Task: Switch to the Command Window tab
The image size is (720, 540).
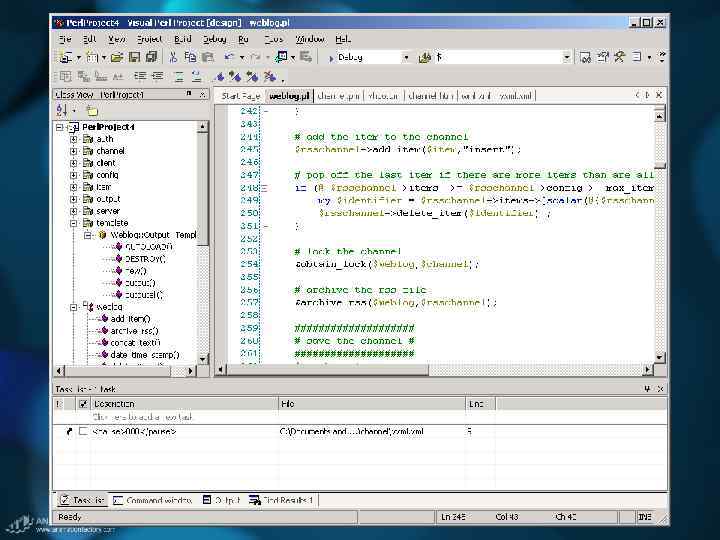Action: [x=153, y=500]
